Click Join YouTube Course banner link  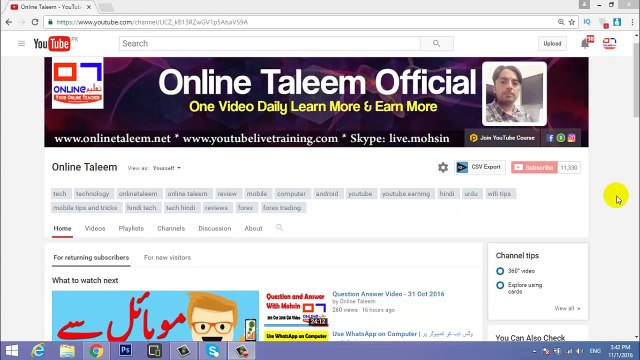502,138
